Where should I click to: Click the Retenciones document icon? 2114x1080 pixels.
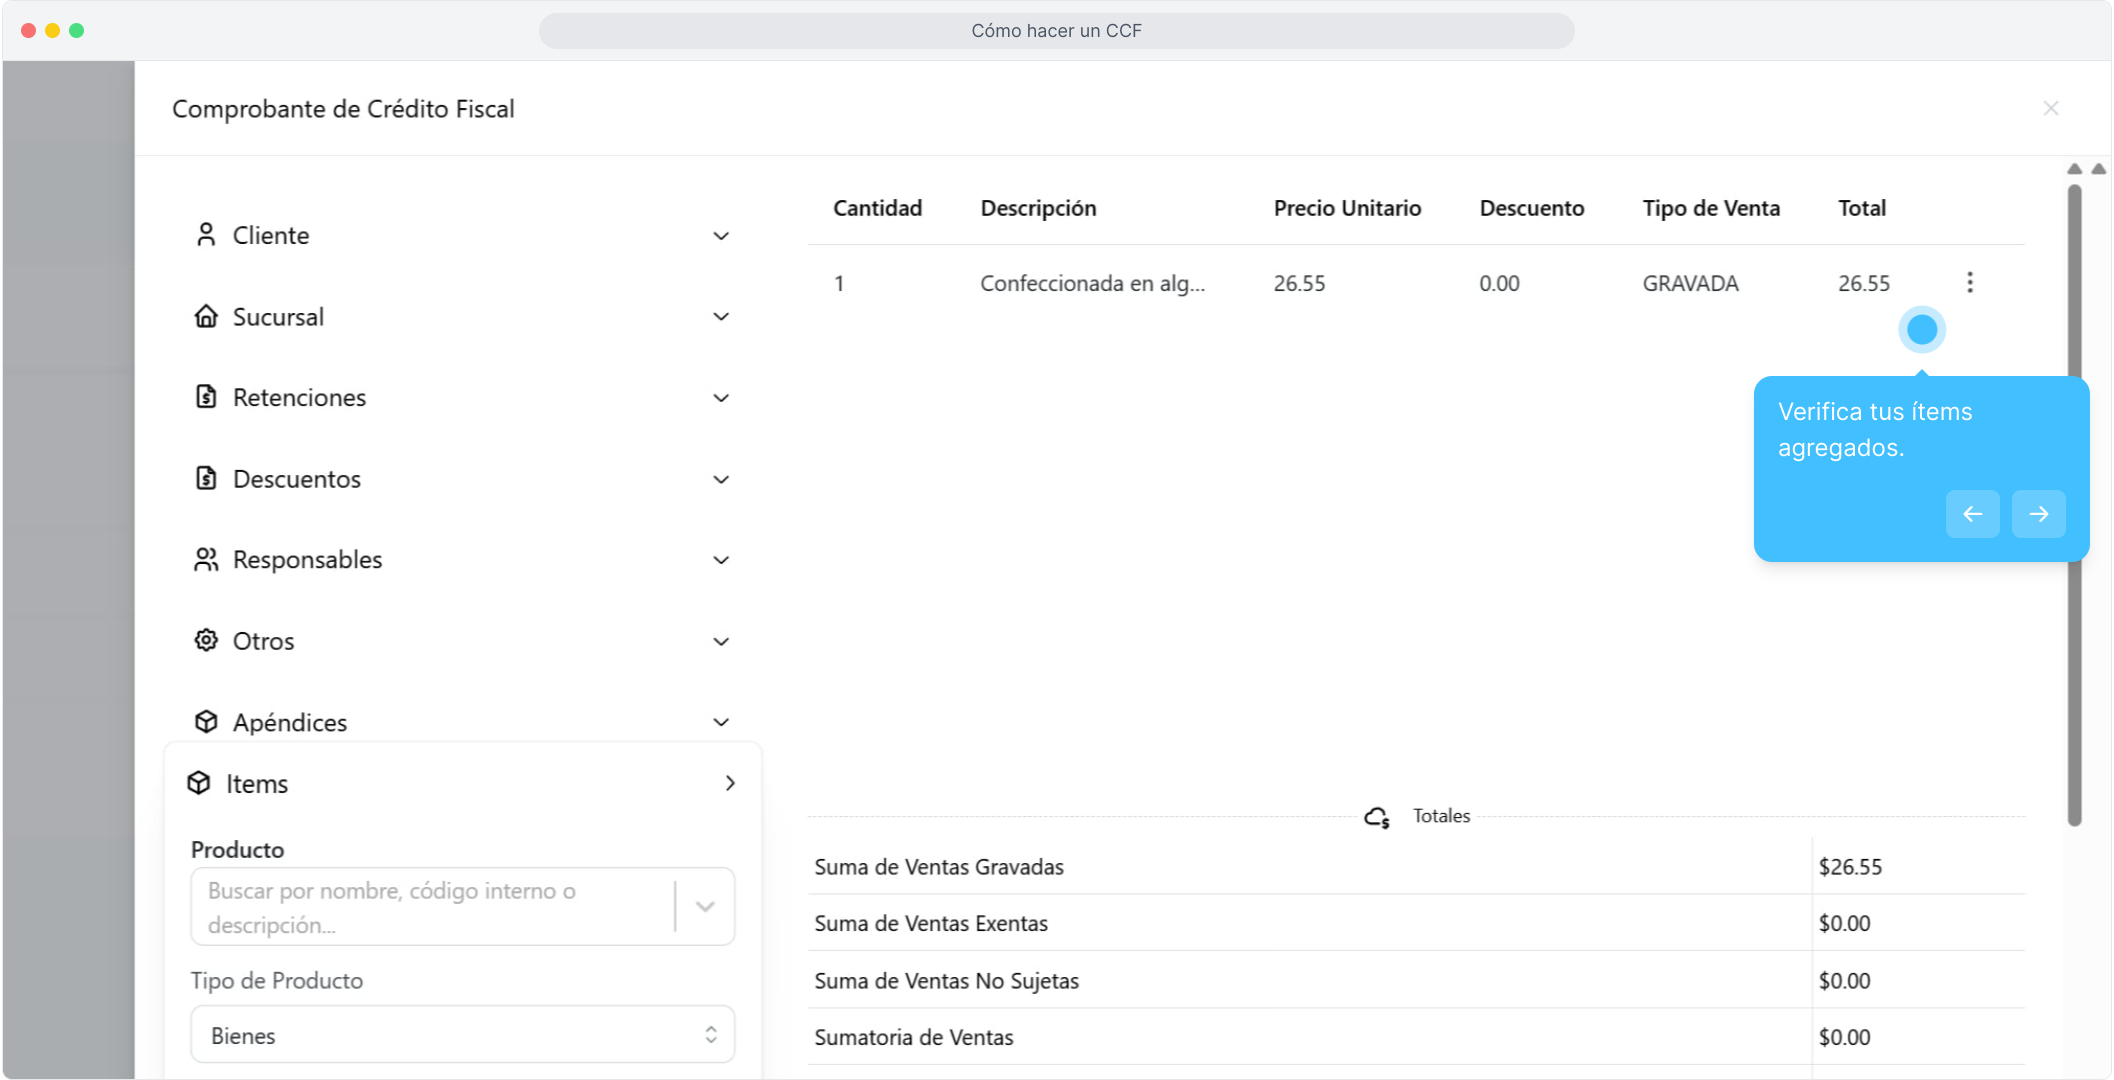206,397
